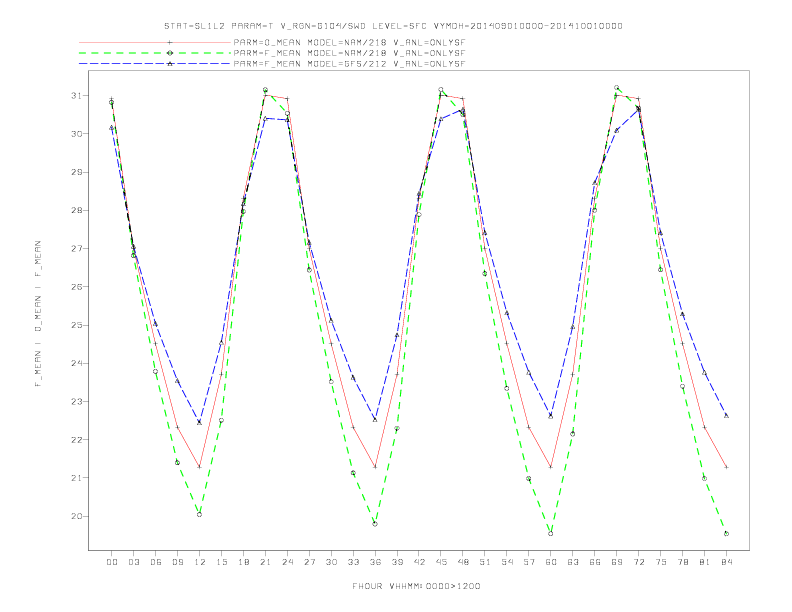The width and height of the screenshot is (792, 612).
Task: Click y-axis tick label 26
Action: (x=76, y=287)
